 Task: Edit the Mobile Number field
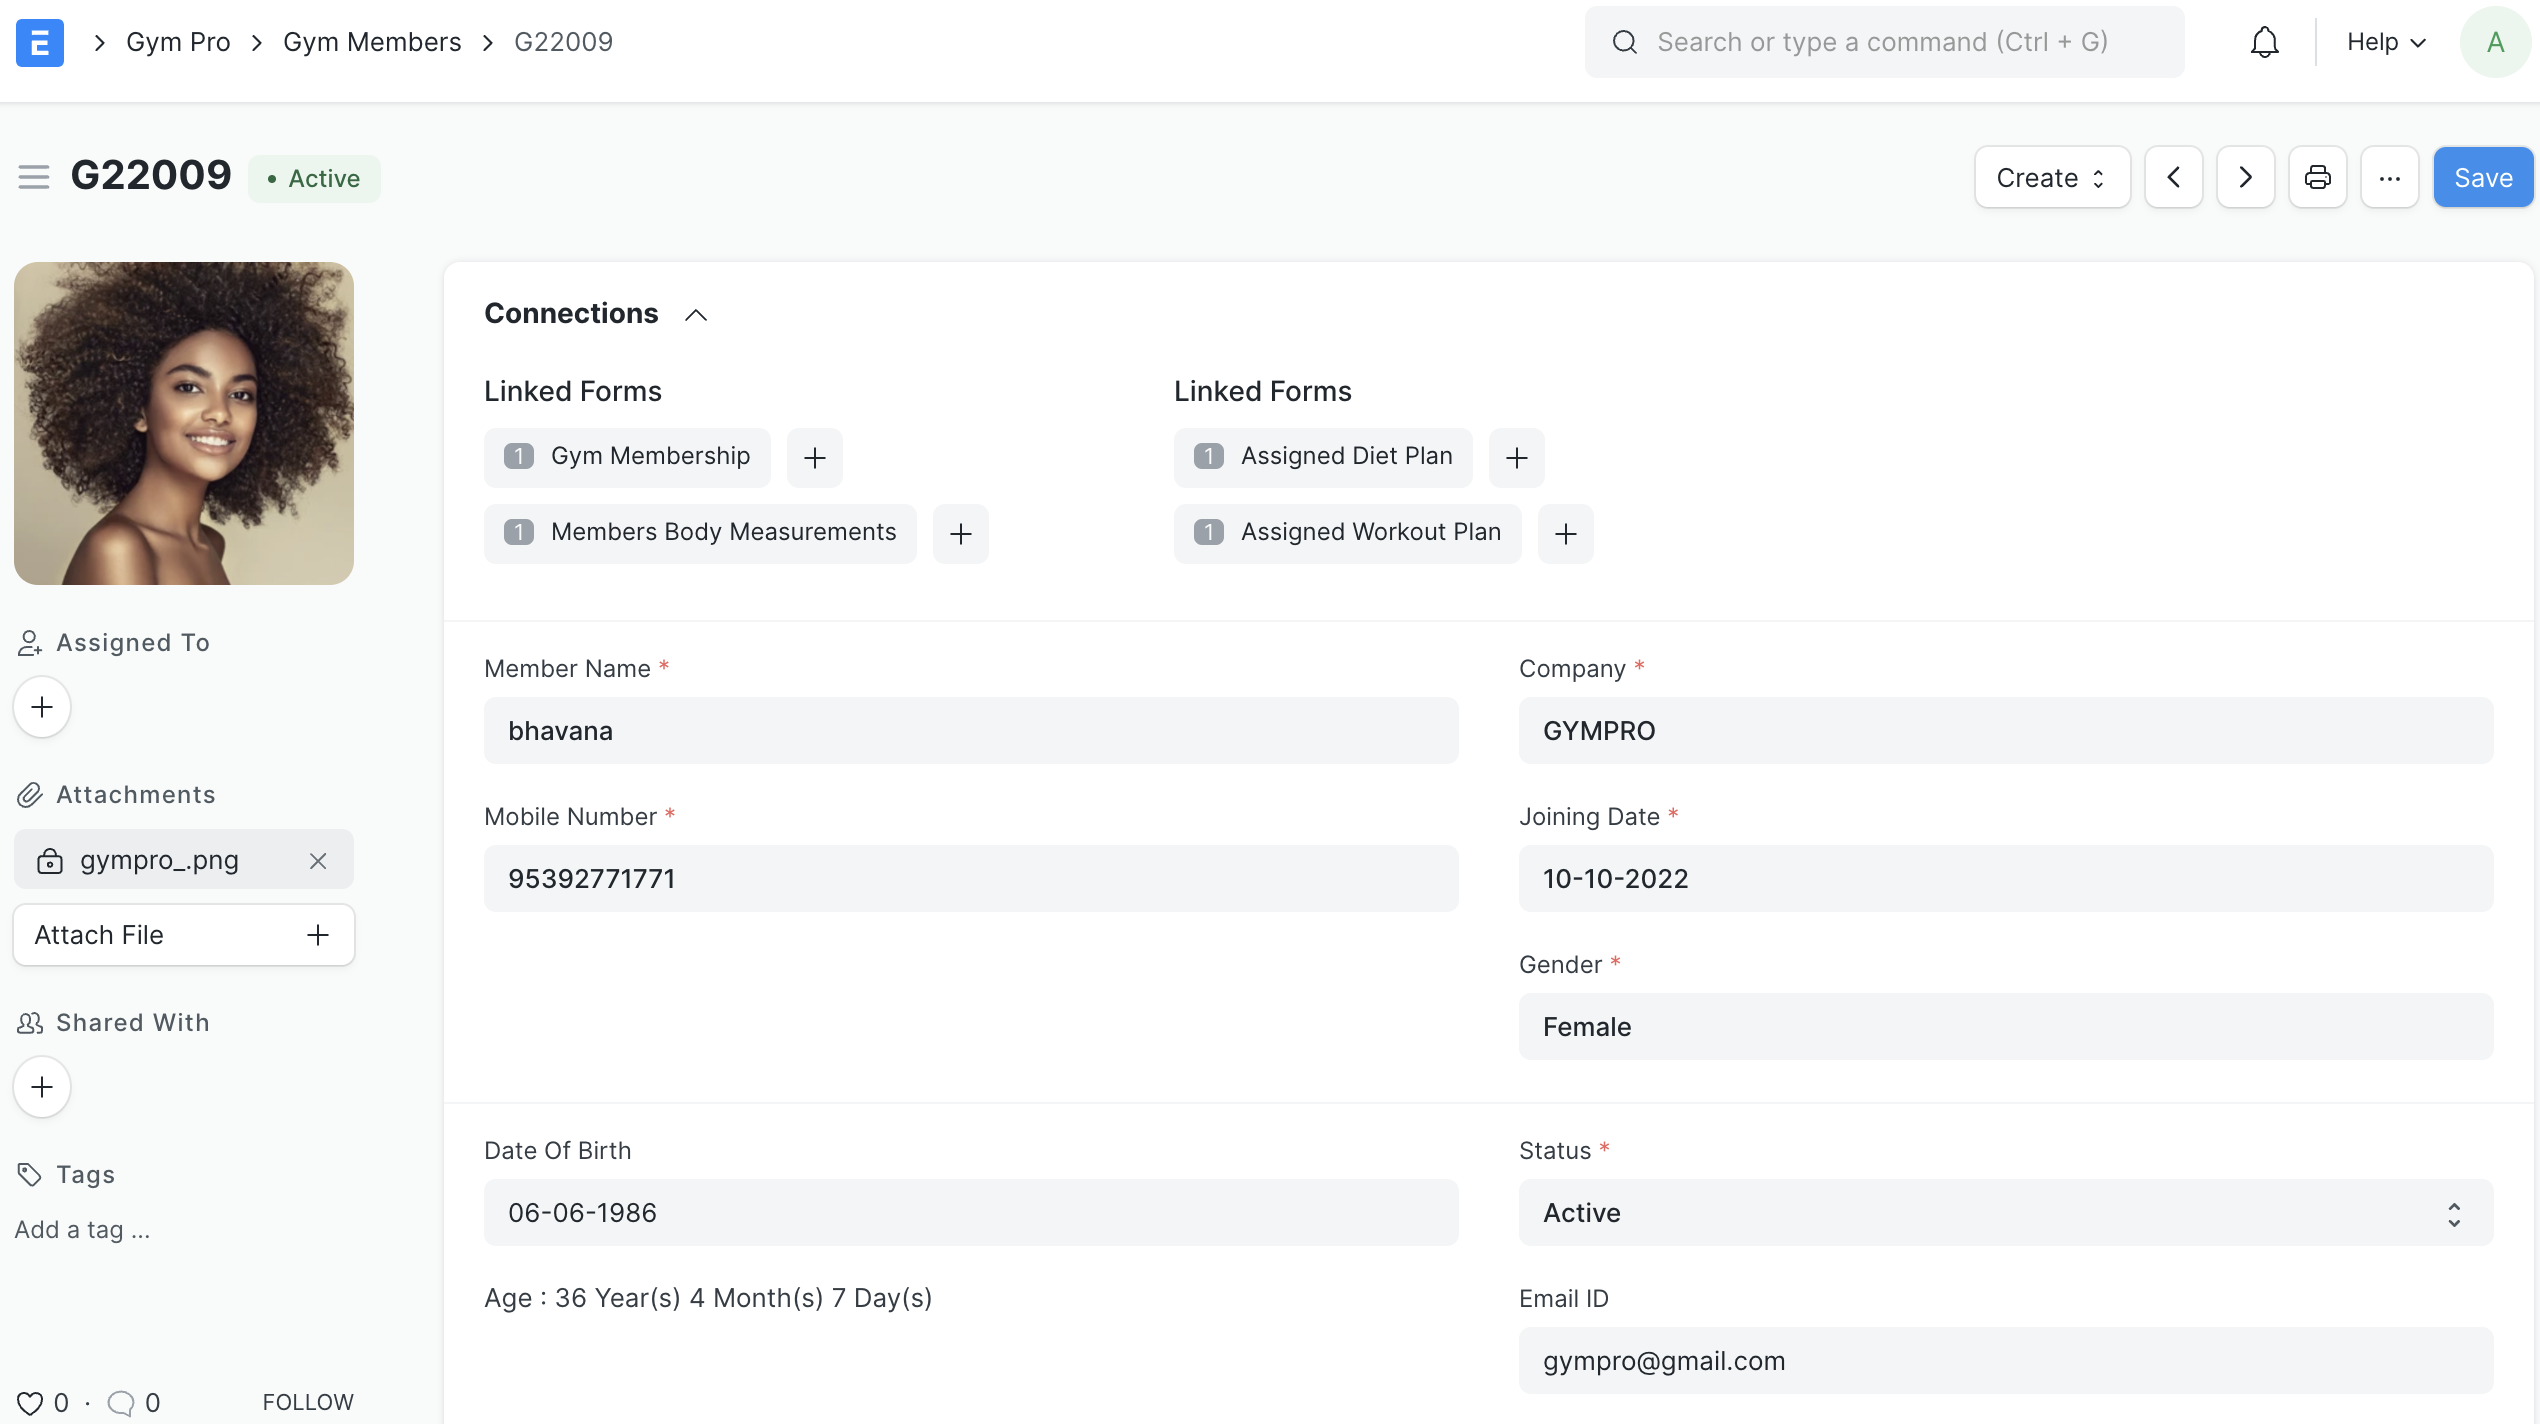coord(971,879)
